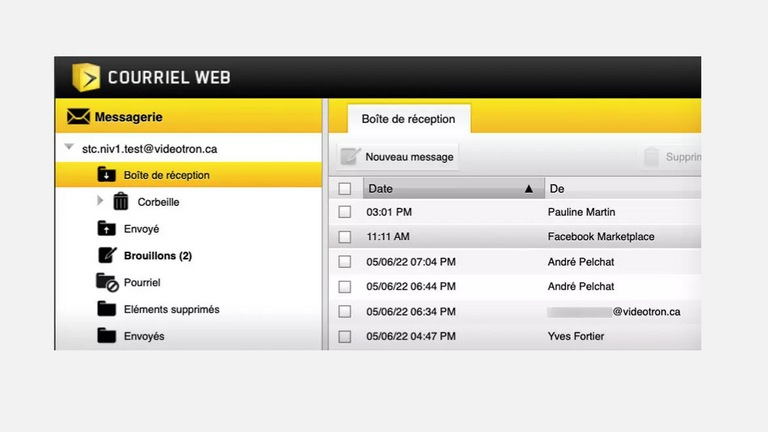Check the Pauline Martin message checkbox
Viewport: 768px width, 432px height.
click(345, 212)
